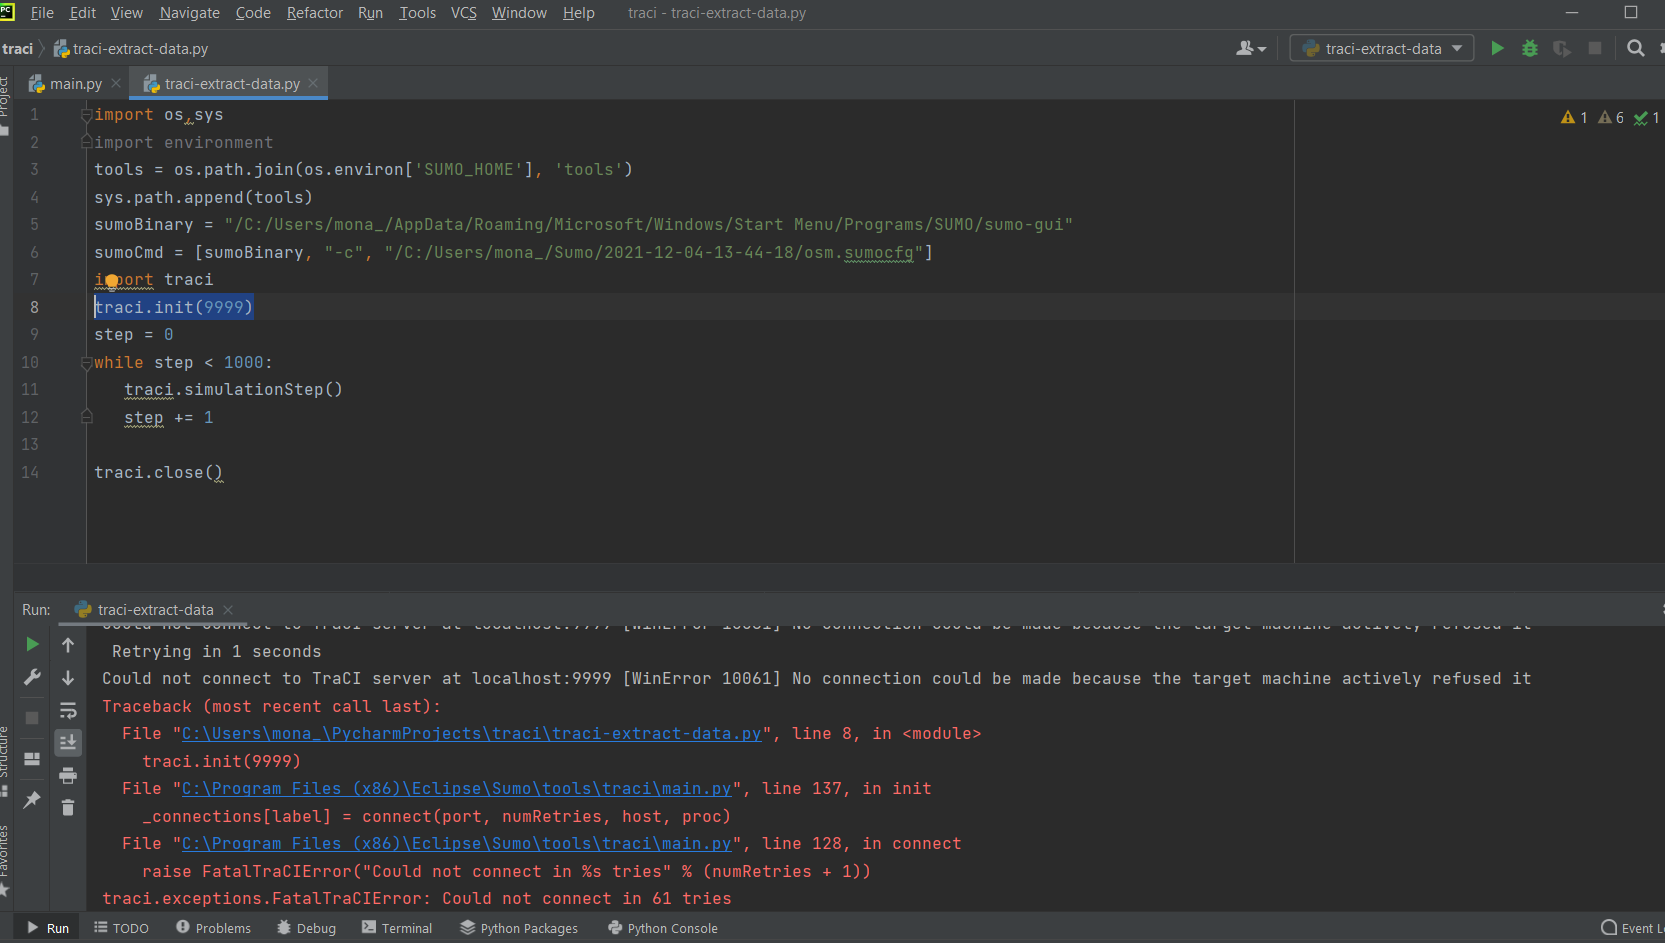Screen dimensions: 1665x943
Task: Open the View menu
Action: click(126, 13)
